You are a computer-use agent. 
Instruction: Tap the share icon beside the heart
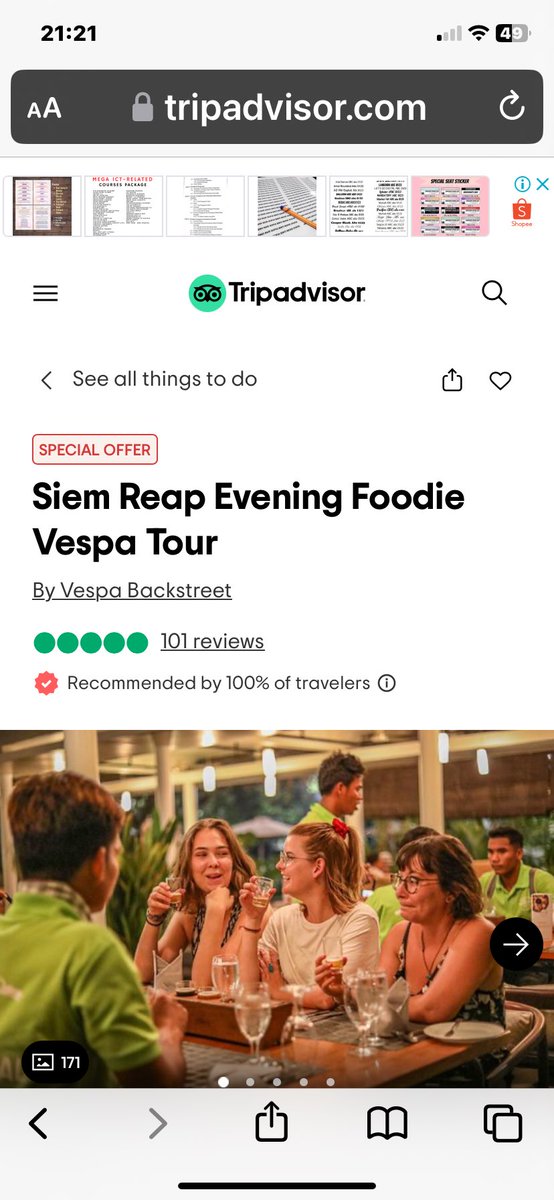click(x=452, y=380)
